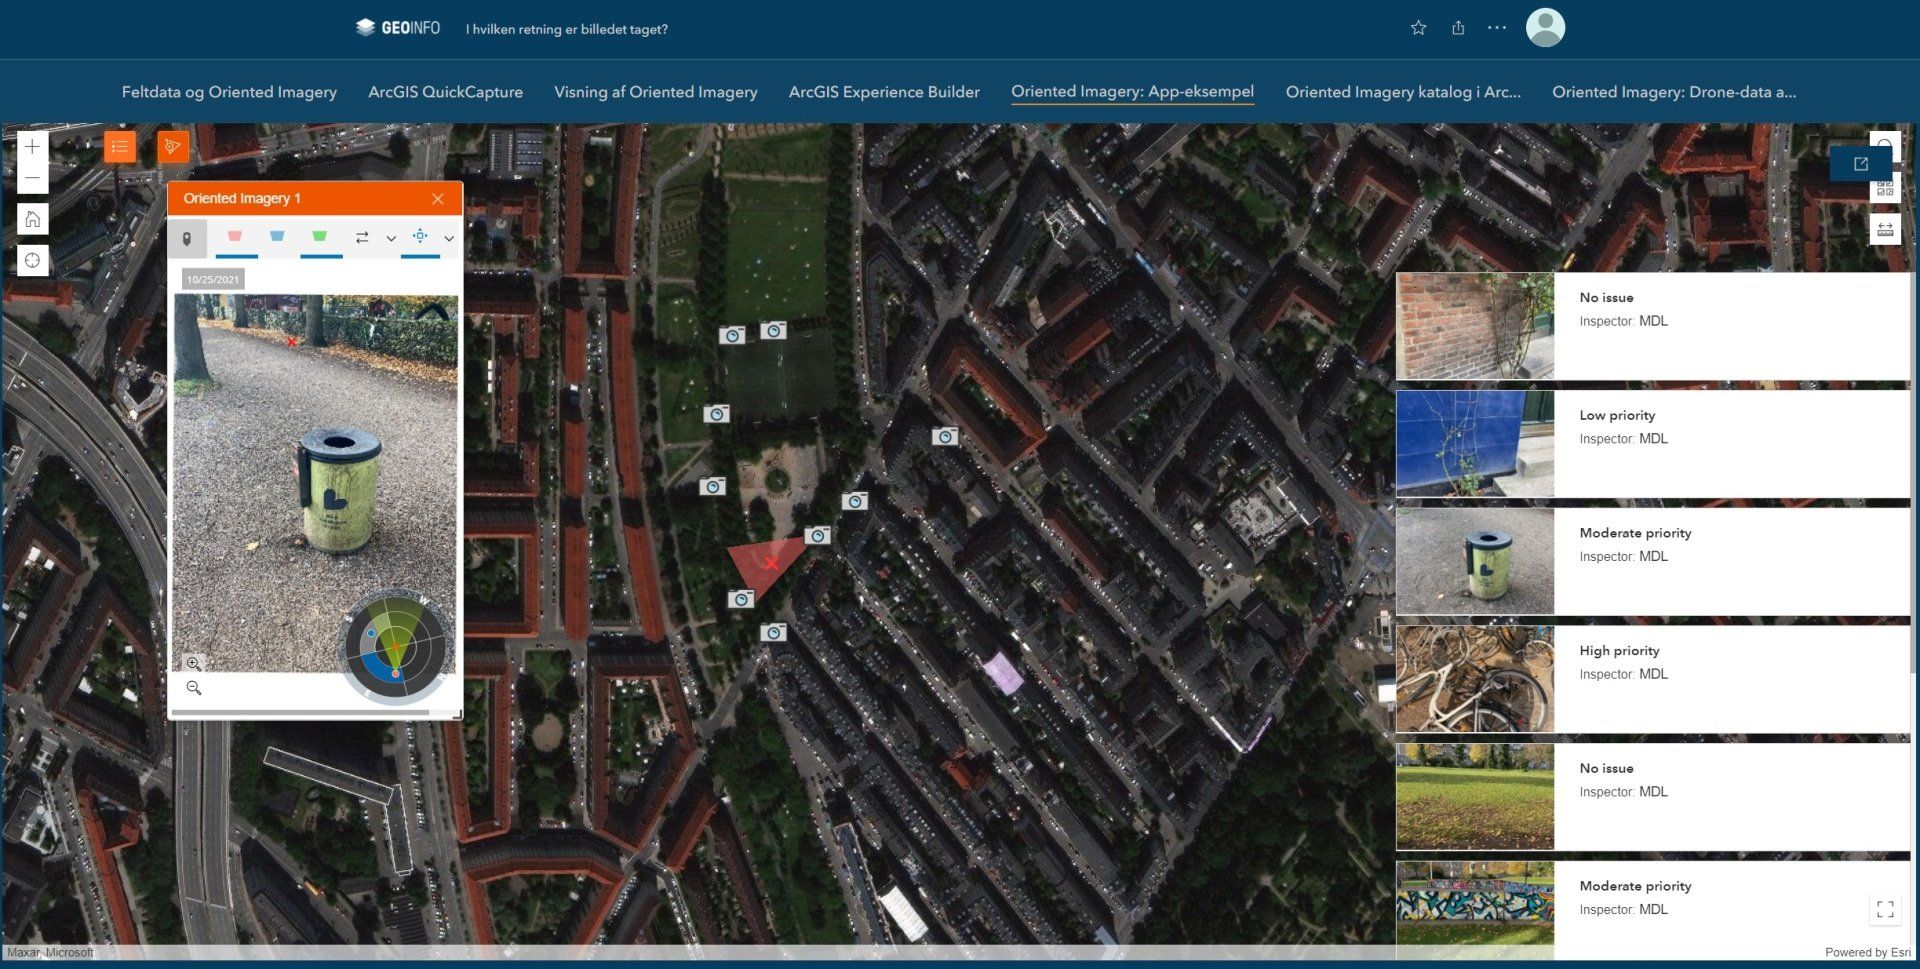The width and height of the screenshot is (1920, 969).
Task: Toggle the pink coverage footprint button
Action: tap(235, 237)
